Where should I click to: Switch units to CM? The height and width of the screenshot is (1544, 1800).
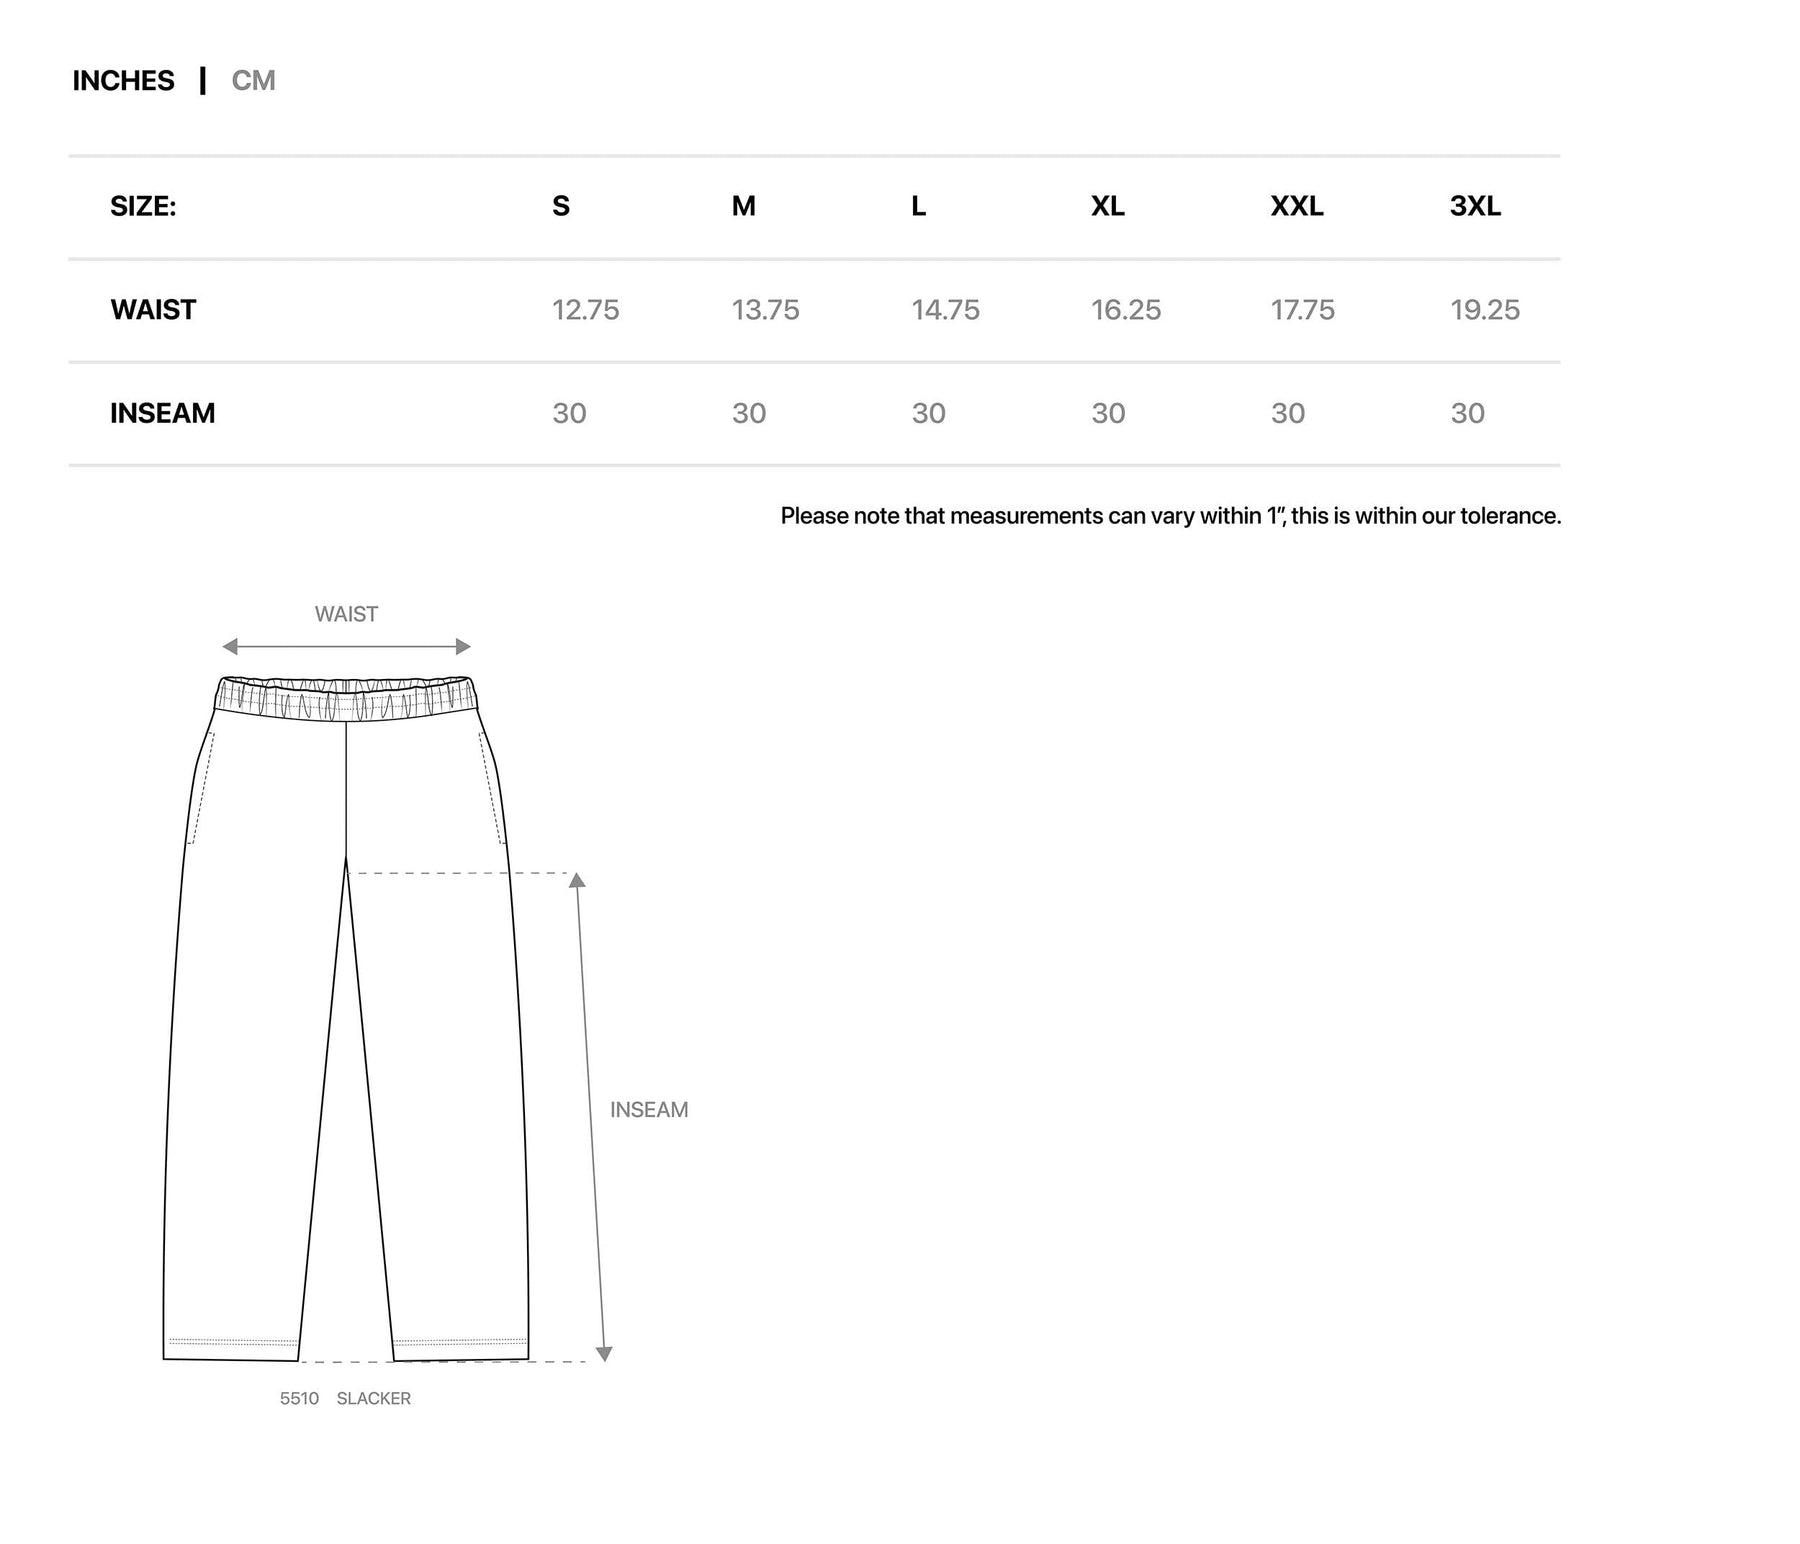[253, 81]
